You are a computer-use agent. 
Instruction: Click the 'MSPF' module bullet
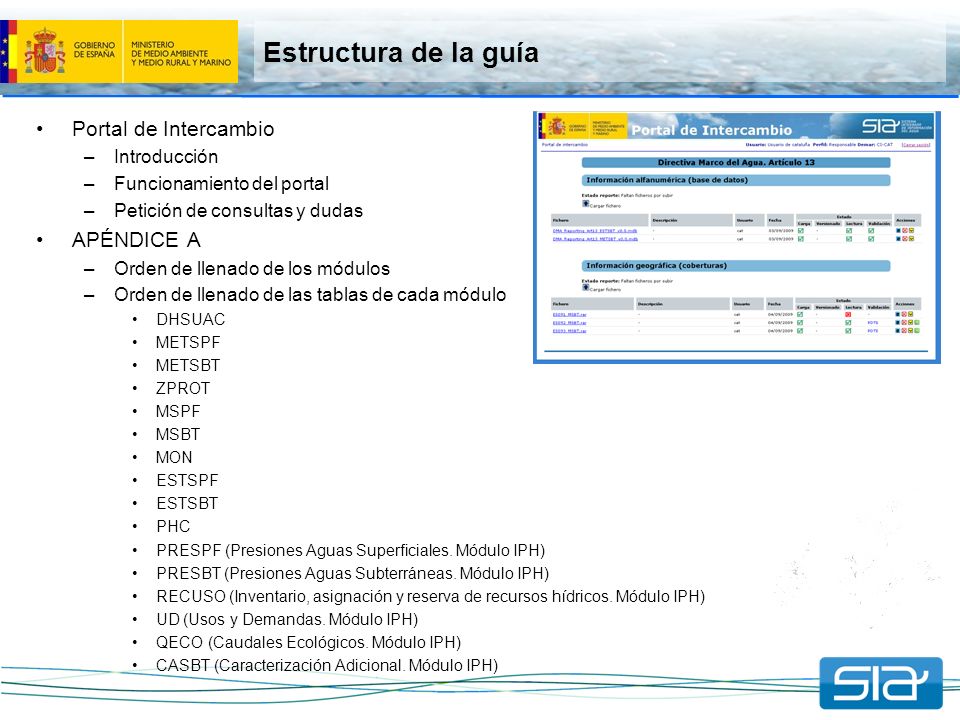(178, 411)
